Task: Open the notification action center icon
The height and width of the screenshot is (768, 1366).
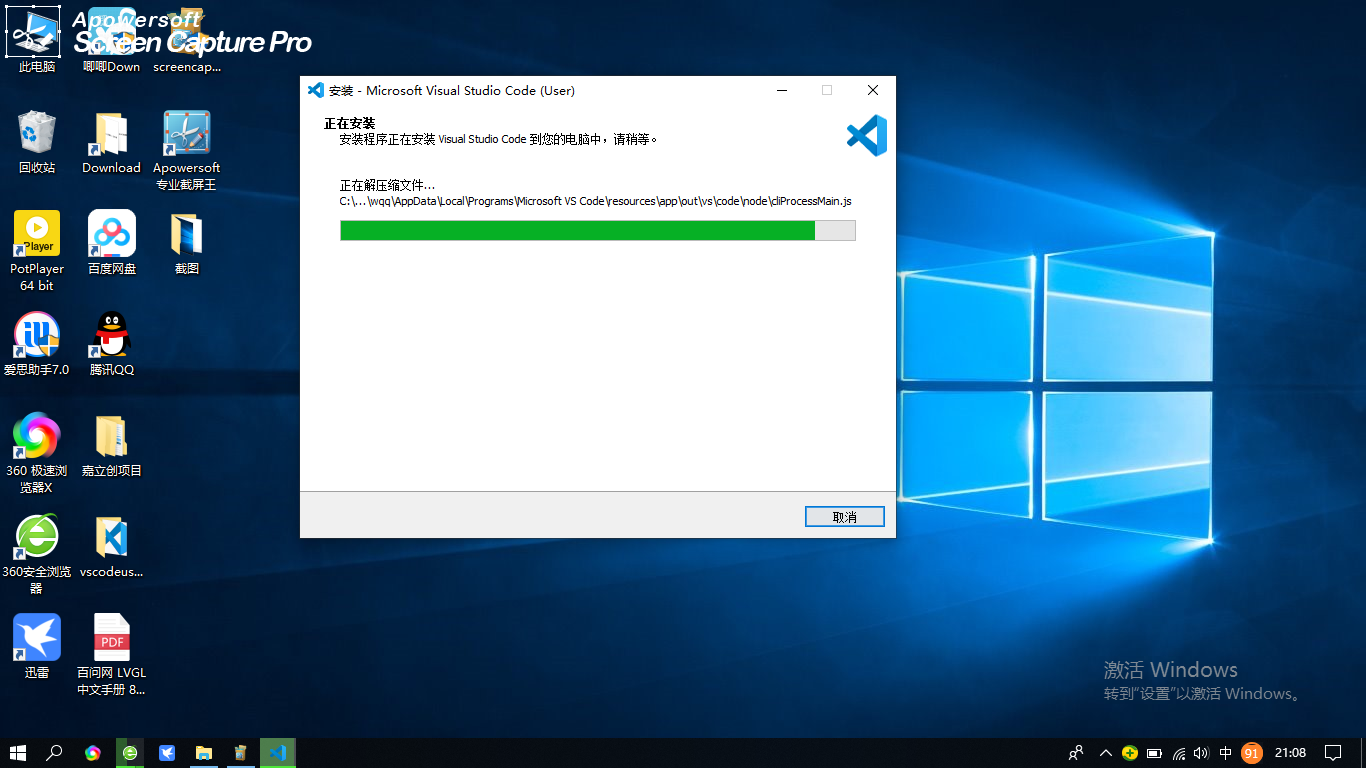Action: [x=1333, y=753]
